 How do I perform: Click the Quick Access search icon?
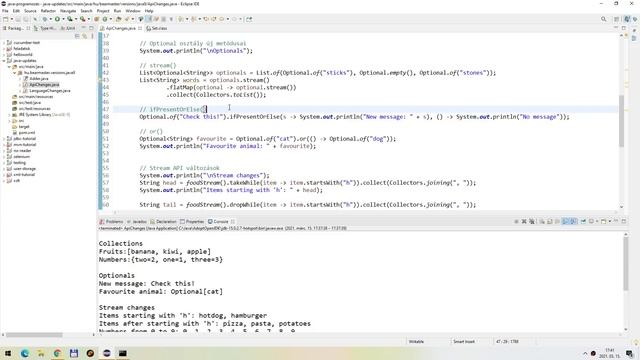tap(604, 19)
